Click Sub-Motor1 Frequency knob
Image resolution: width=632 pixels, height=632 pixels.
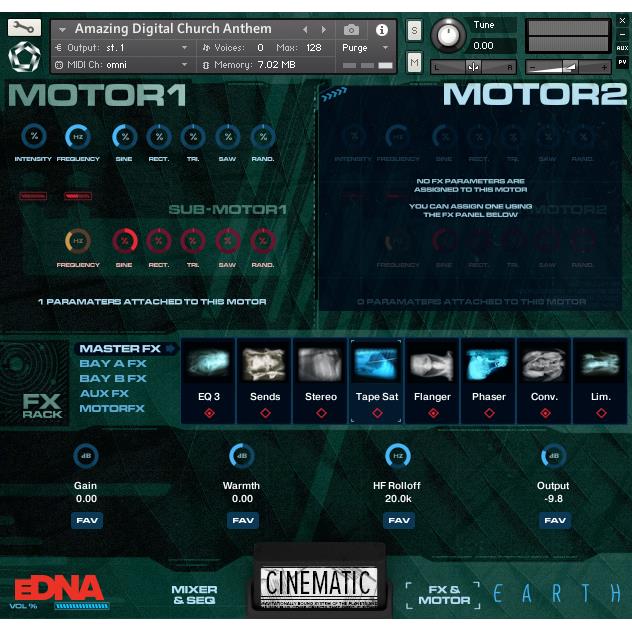click(78, 241)
